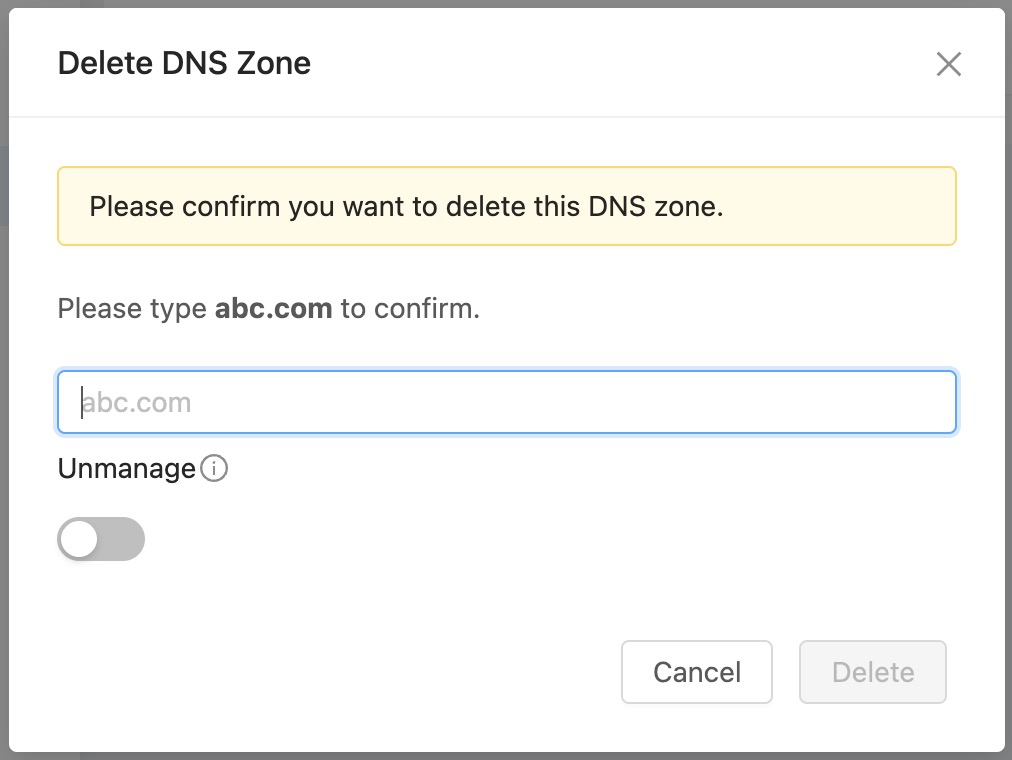Click the yellow confirmation warning banner
Screen dimensions: 1012x760
507,206
